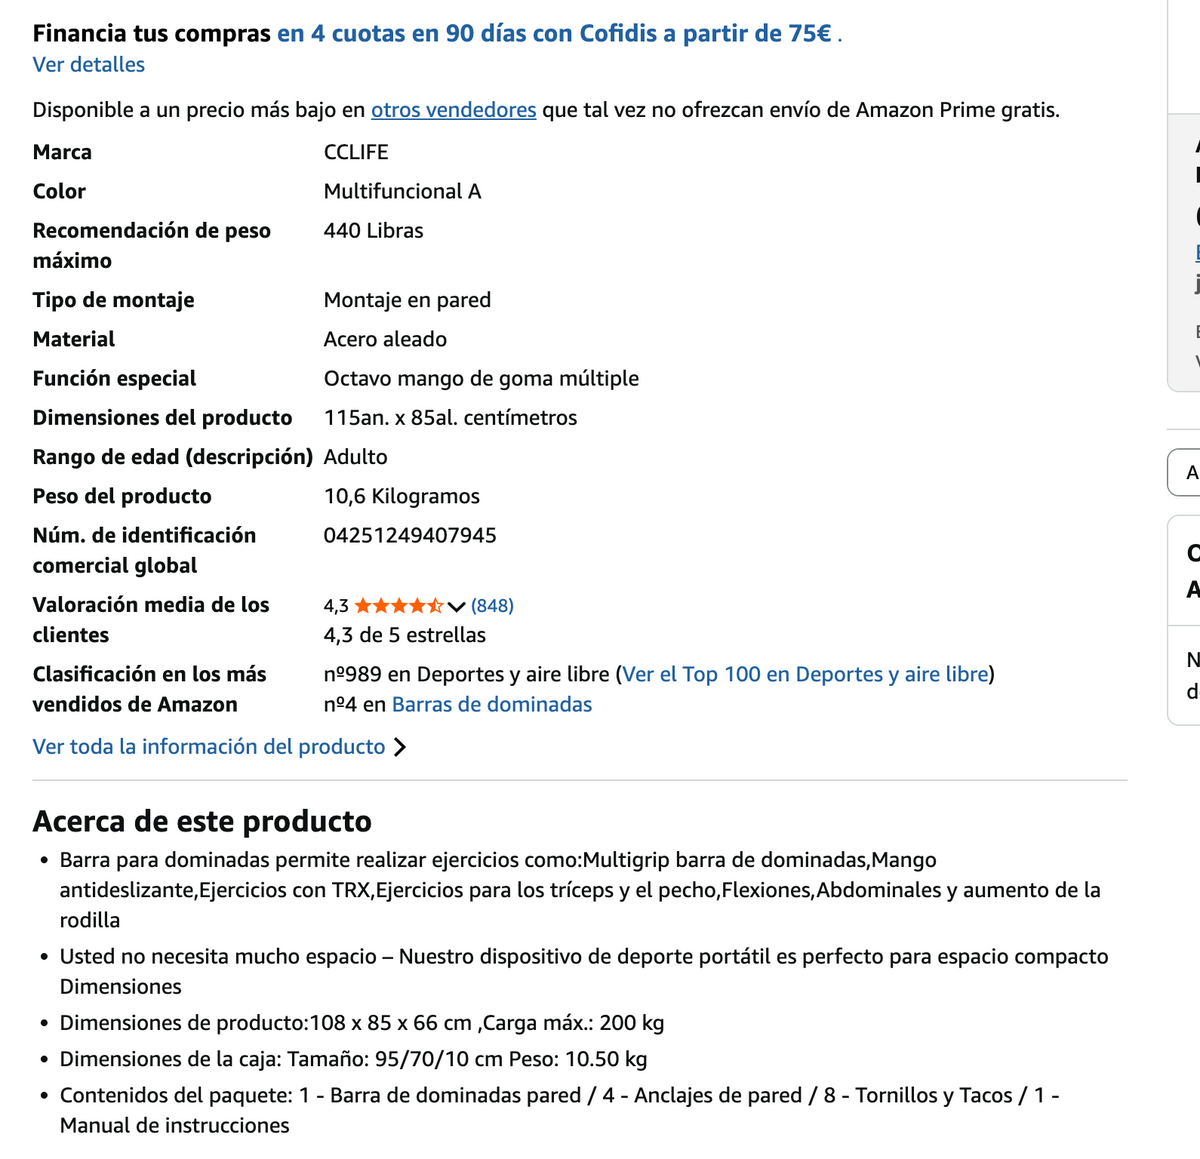1200x1159 pixels.
Task: Open the 848 customer reviews link
Action: coord(492,606)
